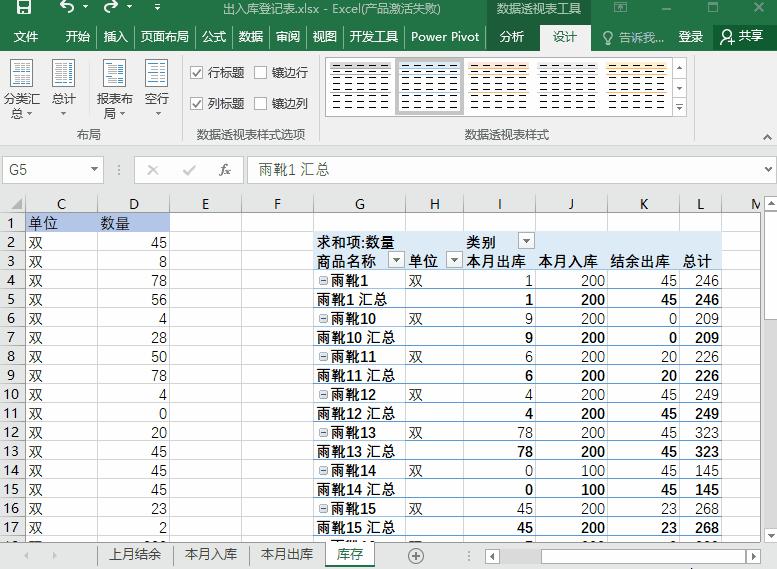The image size is (777, 569).
Task: Click horizontal scrollbar left arrow
Action: pos(492,556)
